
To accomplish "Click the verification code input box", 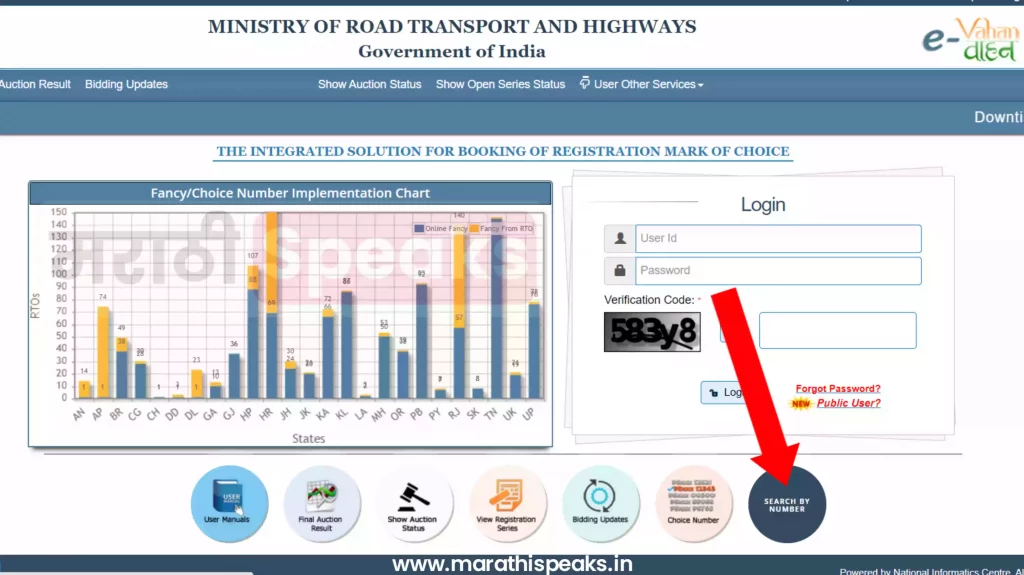I will pos(837,331).
